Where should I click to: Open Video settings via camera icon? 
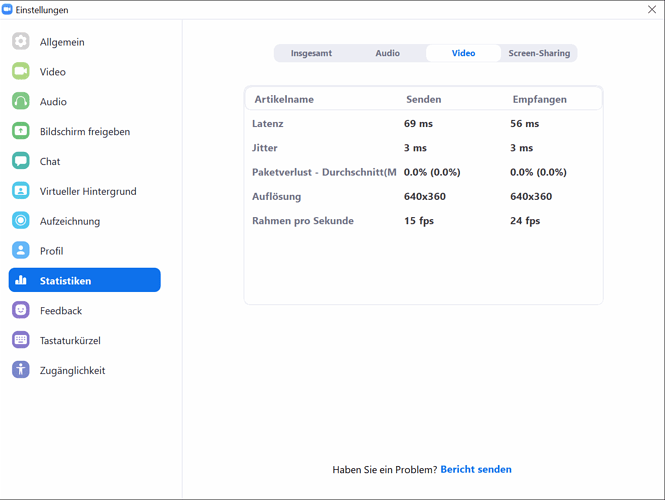[x=21, y=72]
